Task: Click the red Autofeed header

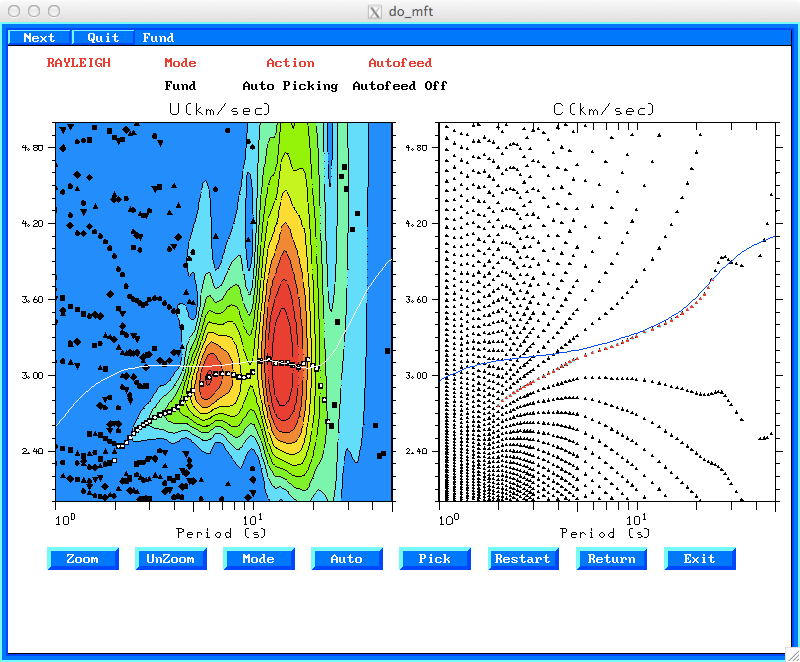Action: point(400,63)
